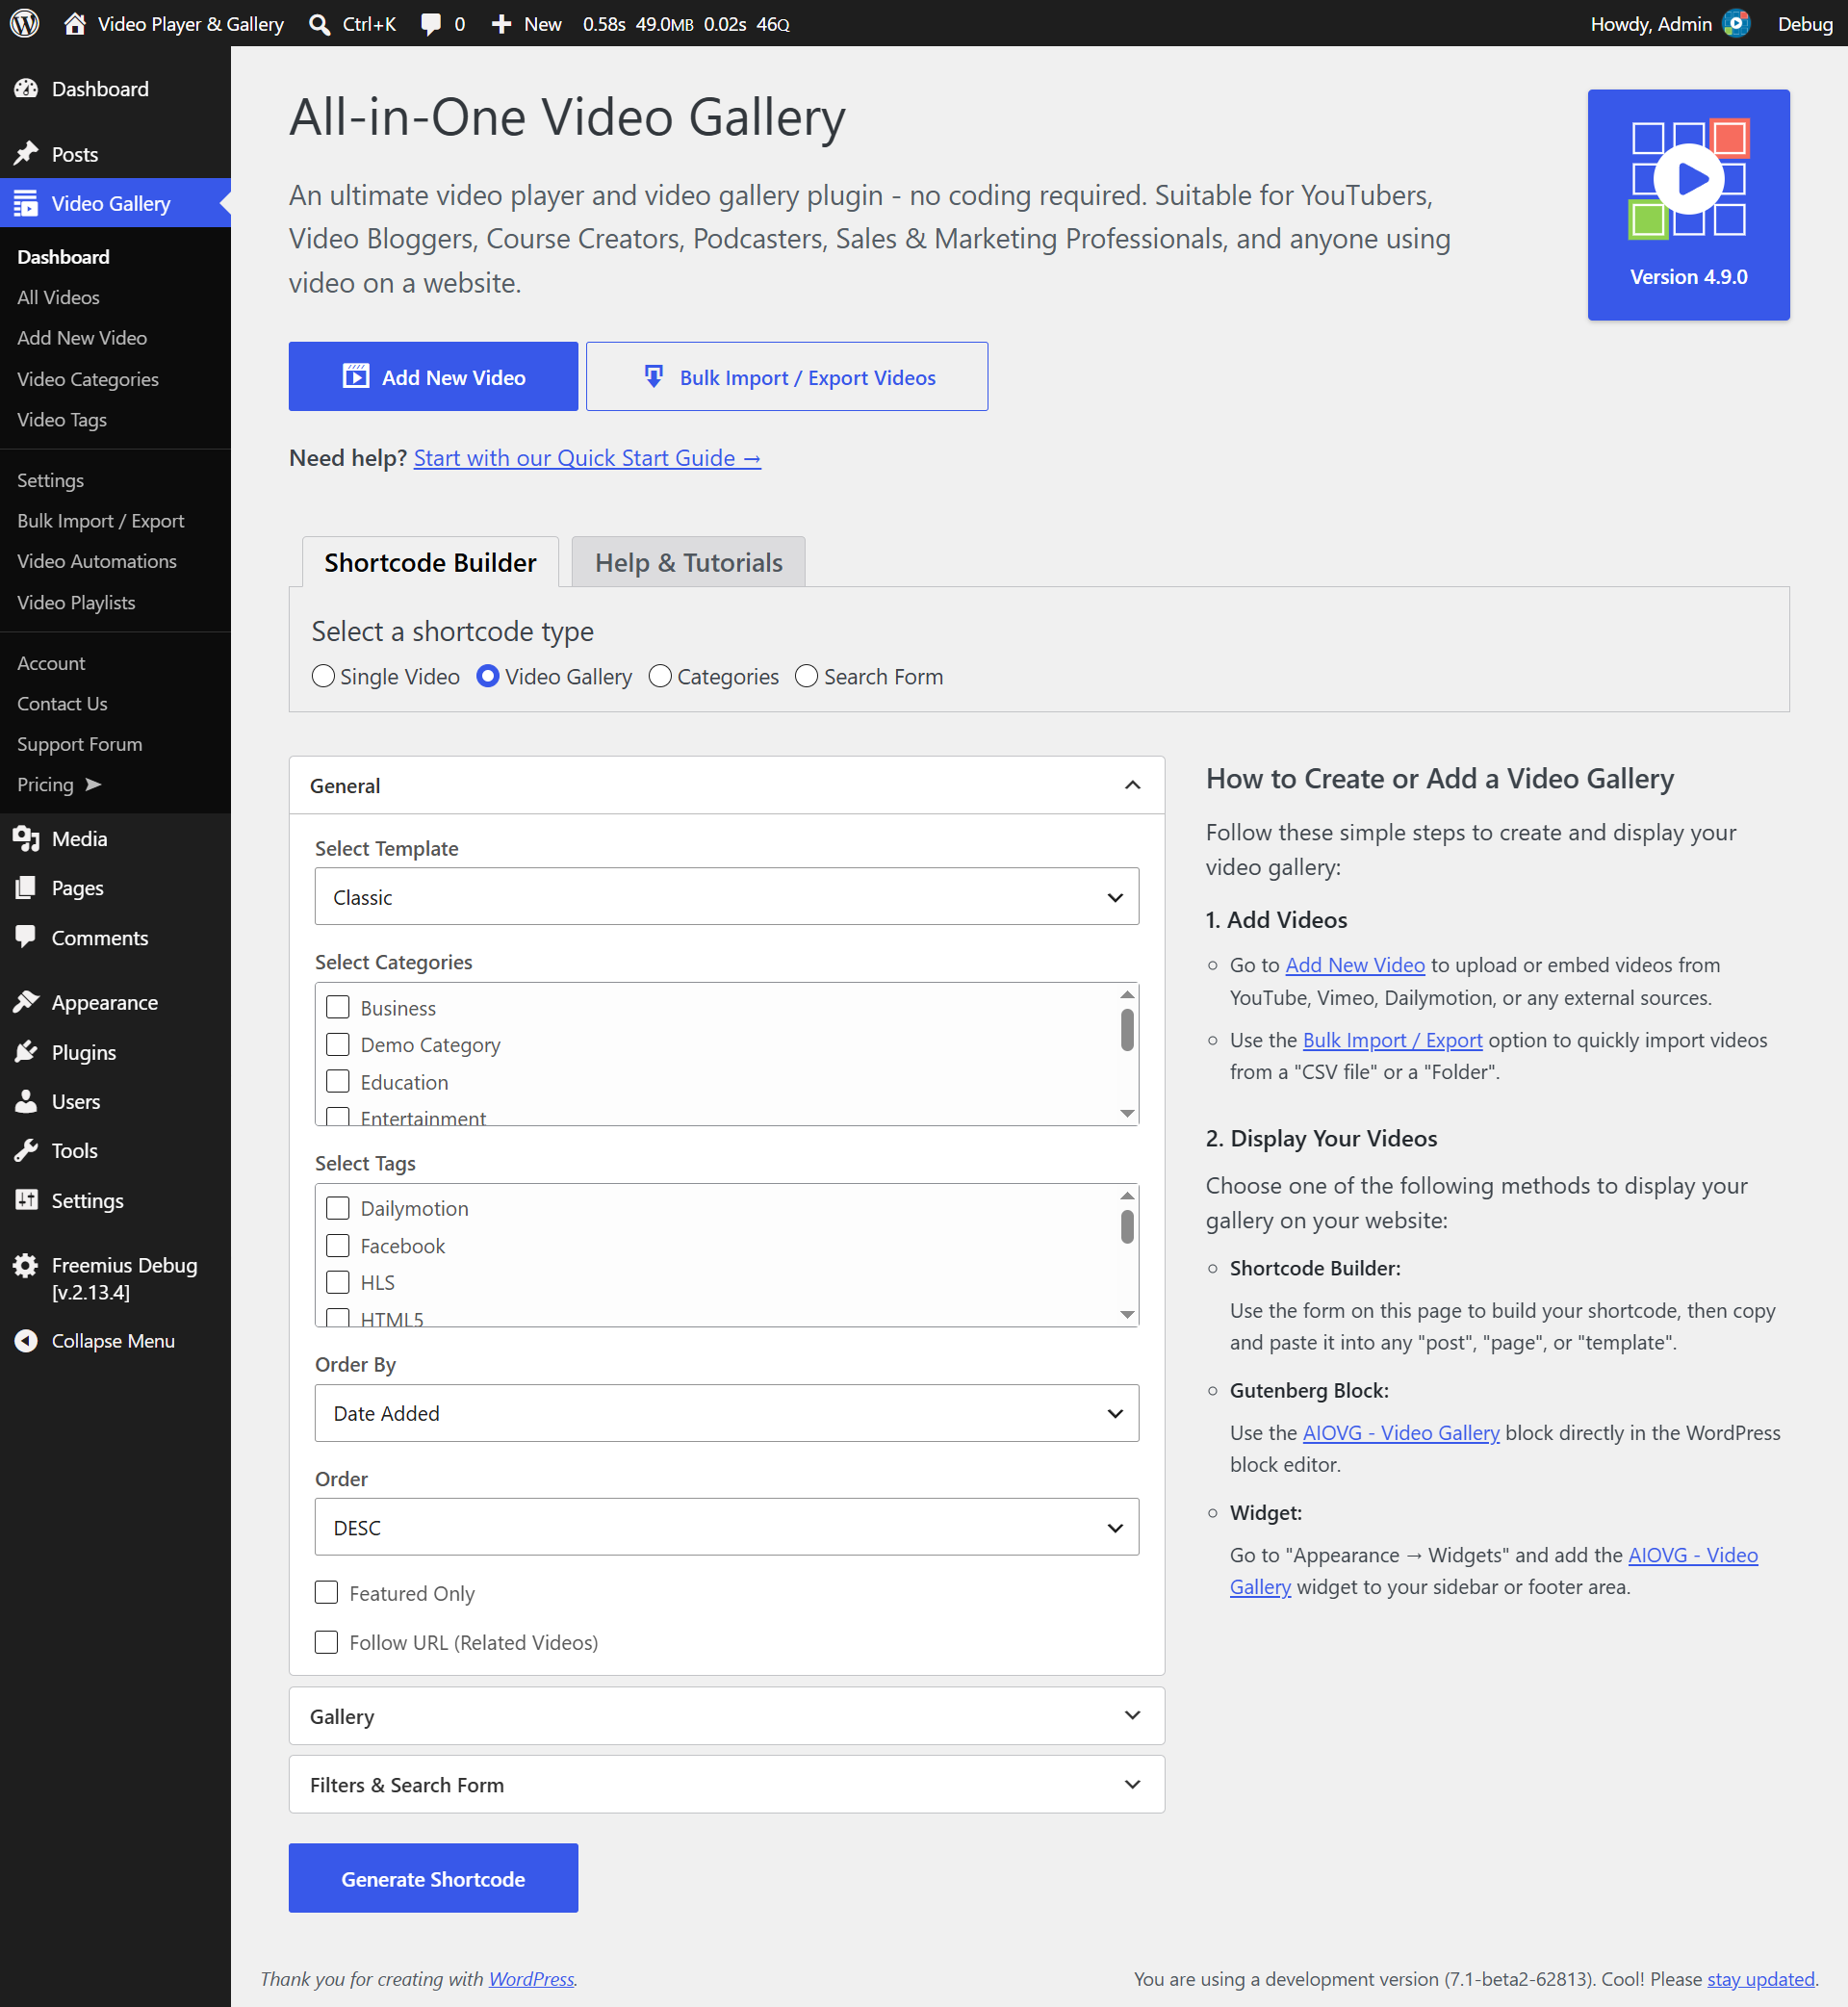This screenshot has width=1848, height=2007.
Task: Click Howdy, Admin account menu
Action: [x=1670, y=24]
